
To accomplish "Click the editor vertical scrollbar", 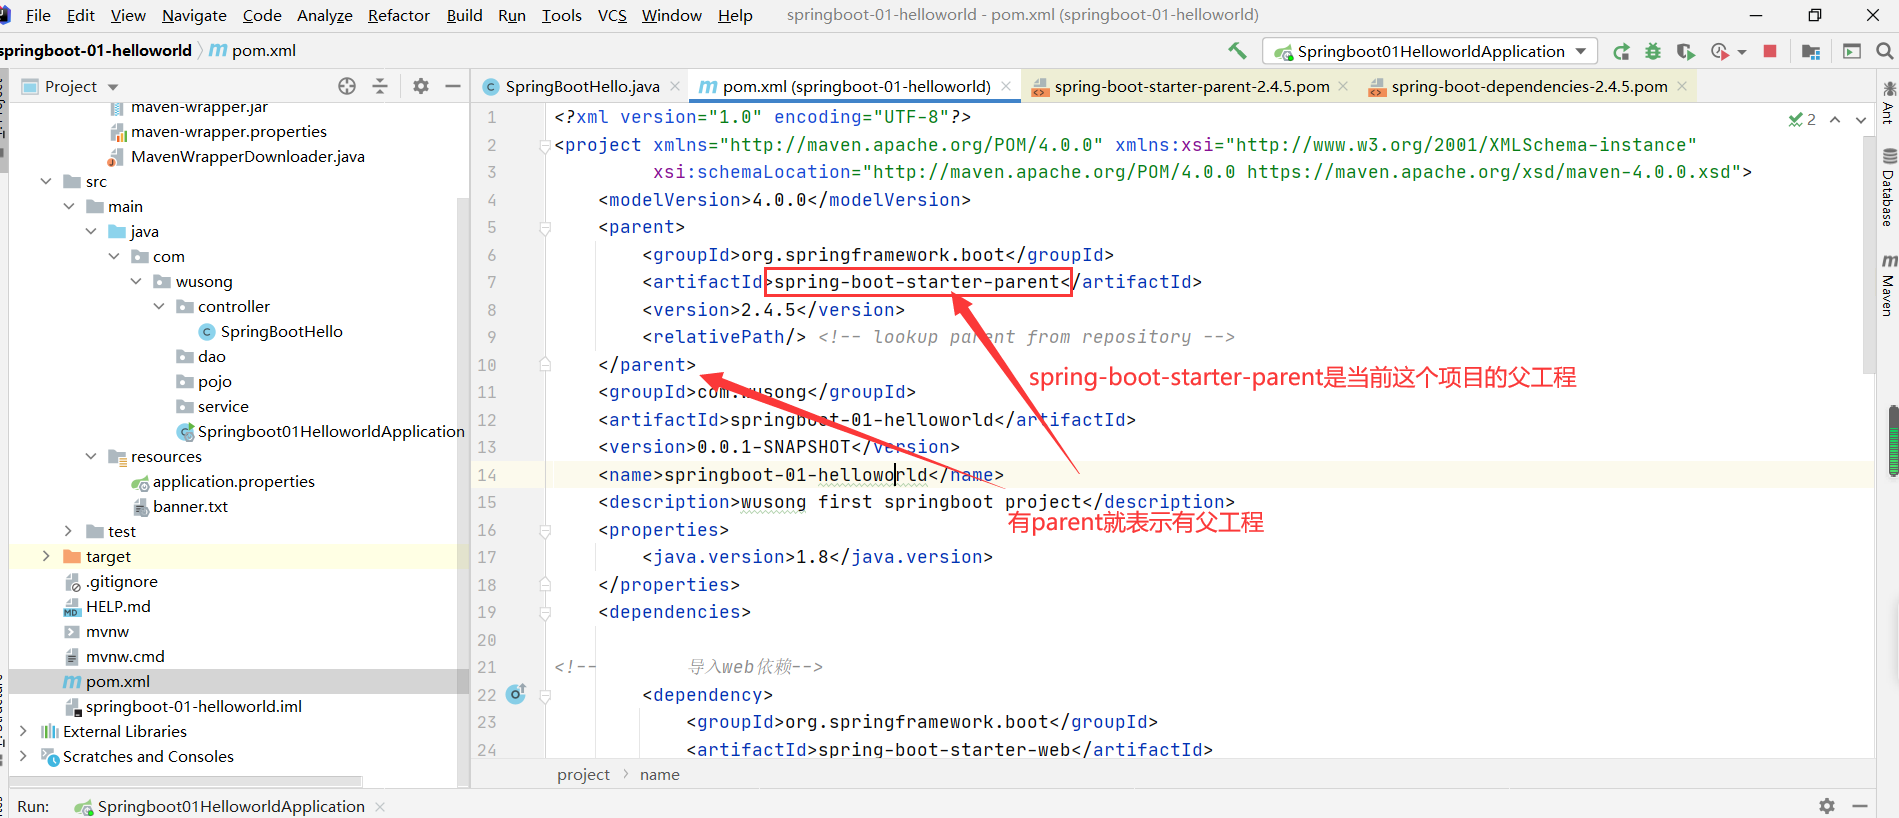I will (1868, 255).
